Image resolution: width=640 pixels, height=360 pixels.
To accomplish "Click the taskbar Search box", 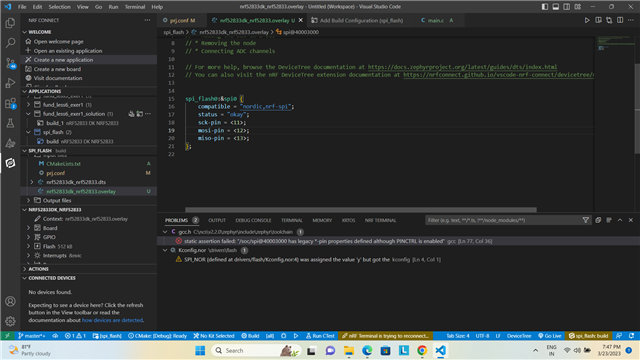I will tap(256, 350).
